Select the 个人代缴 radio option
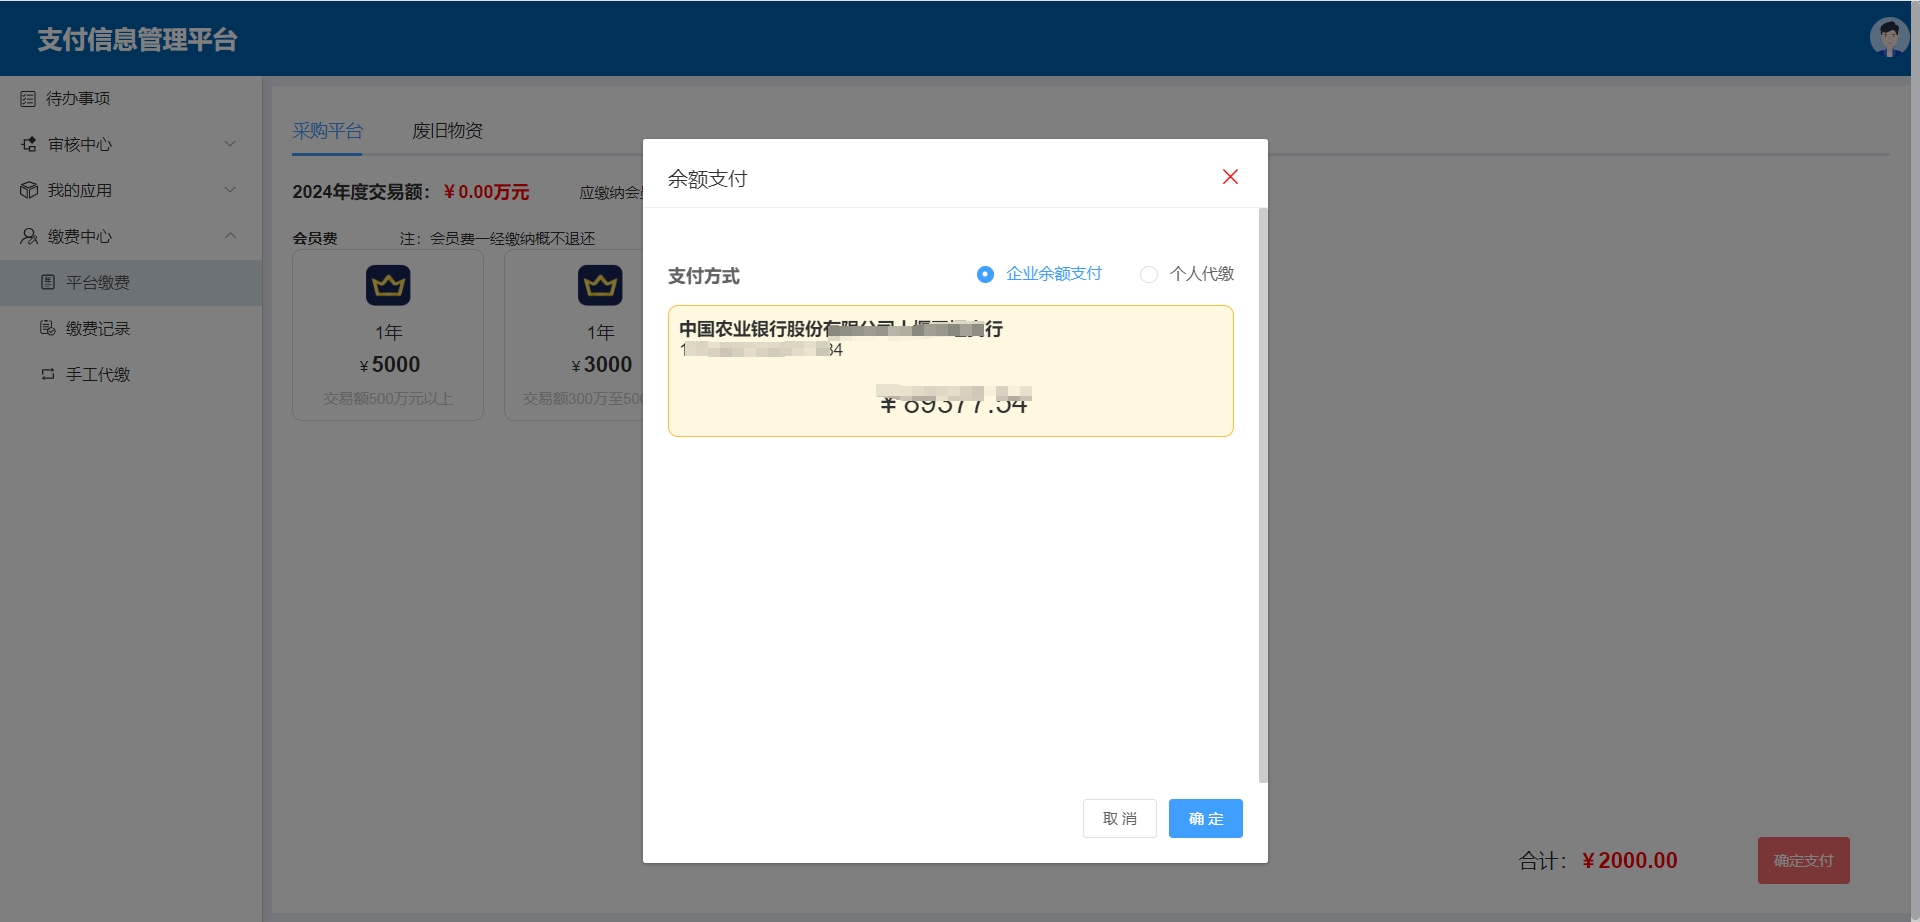Viewport: 1920px width, 922px height. tap(1149, 274)
